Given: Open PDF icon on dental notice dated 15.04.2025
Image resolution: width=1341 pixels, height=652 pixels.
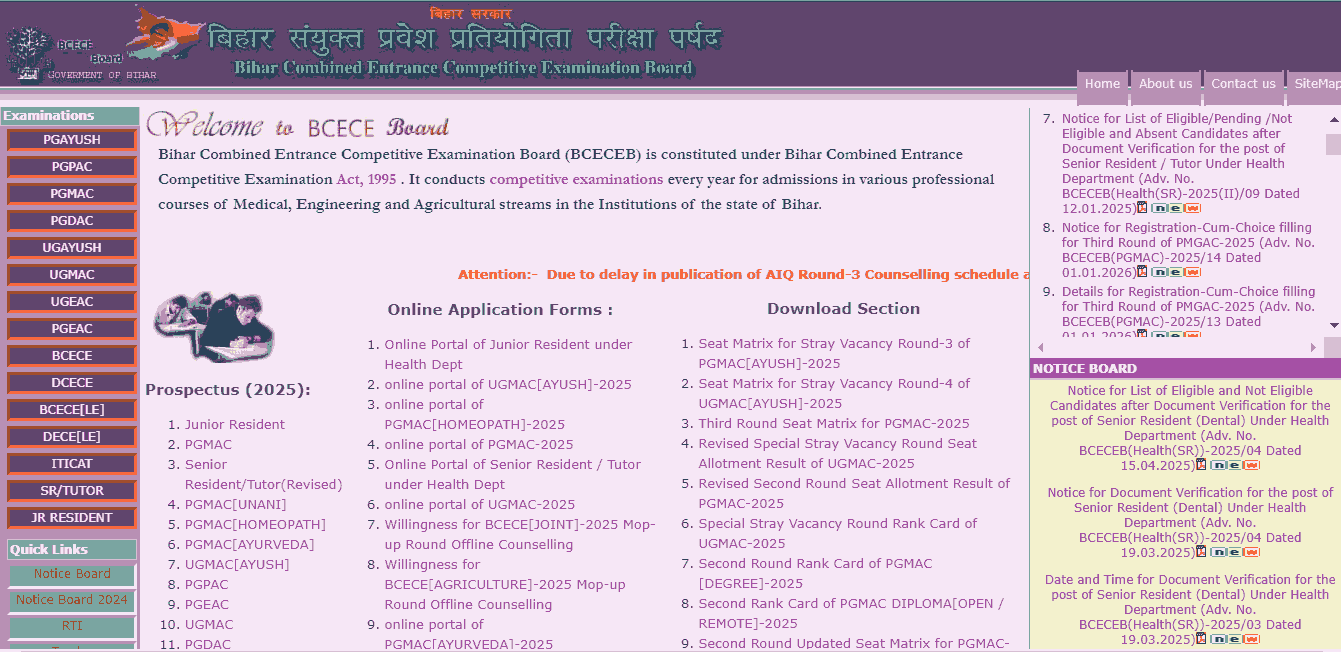Looking at the screenshot, I should point(1201,465).
